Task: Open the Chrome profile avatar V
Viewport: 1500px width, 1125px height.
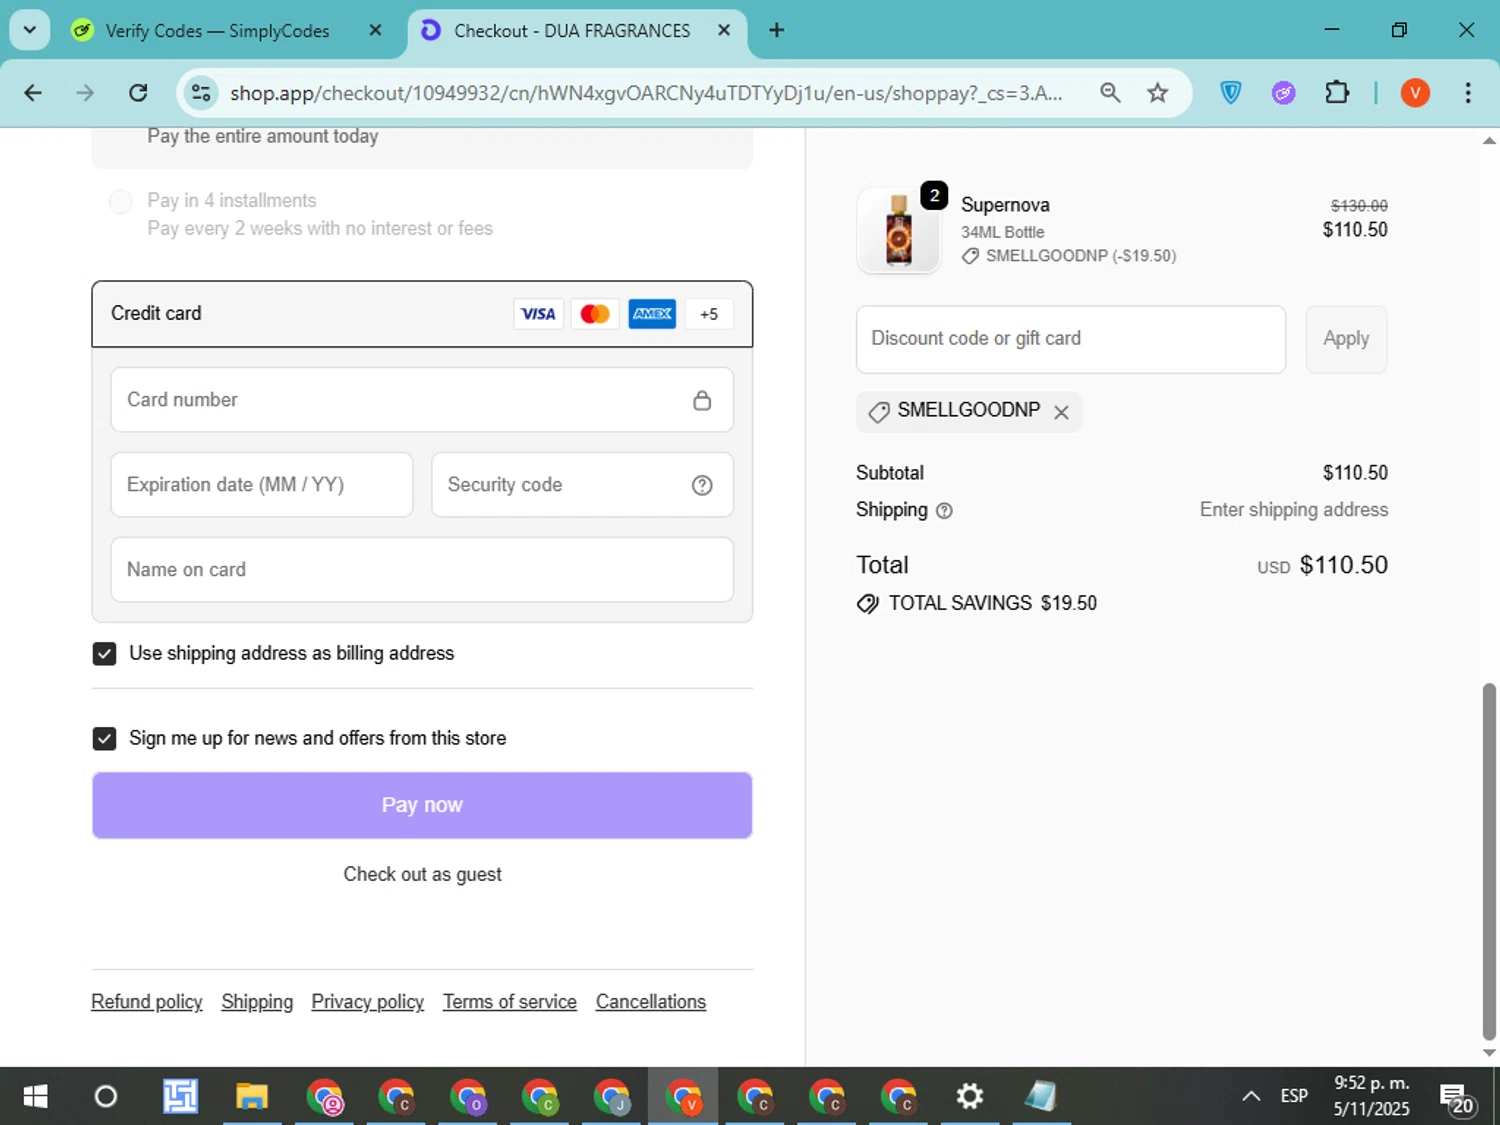Action: pyautogui.click(x=1415, y=93)
